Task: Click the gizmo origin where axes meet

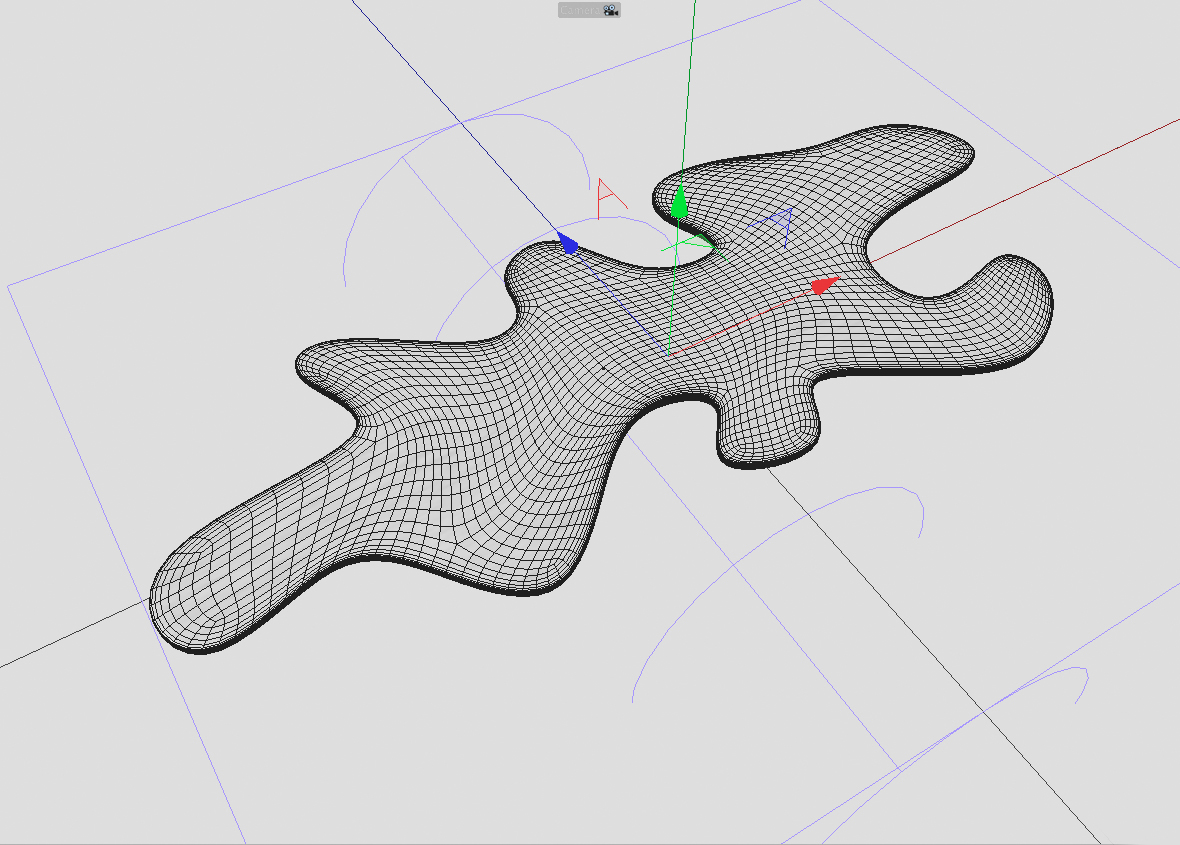Action: click(669, 353)
